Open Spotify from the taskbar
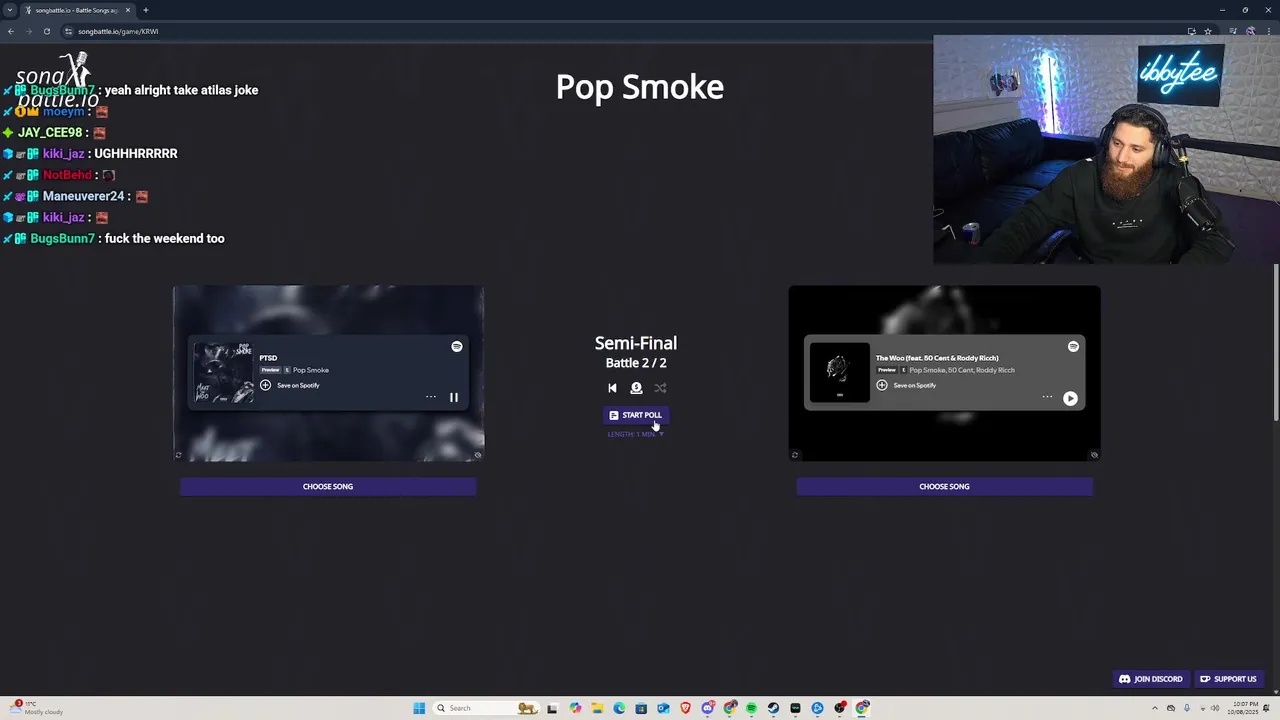Viewport: 1280px width, 720px height. click(x=751, y=708)
